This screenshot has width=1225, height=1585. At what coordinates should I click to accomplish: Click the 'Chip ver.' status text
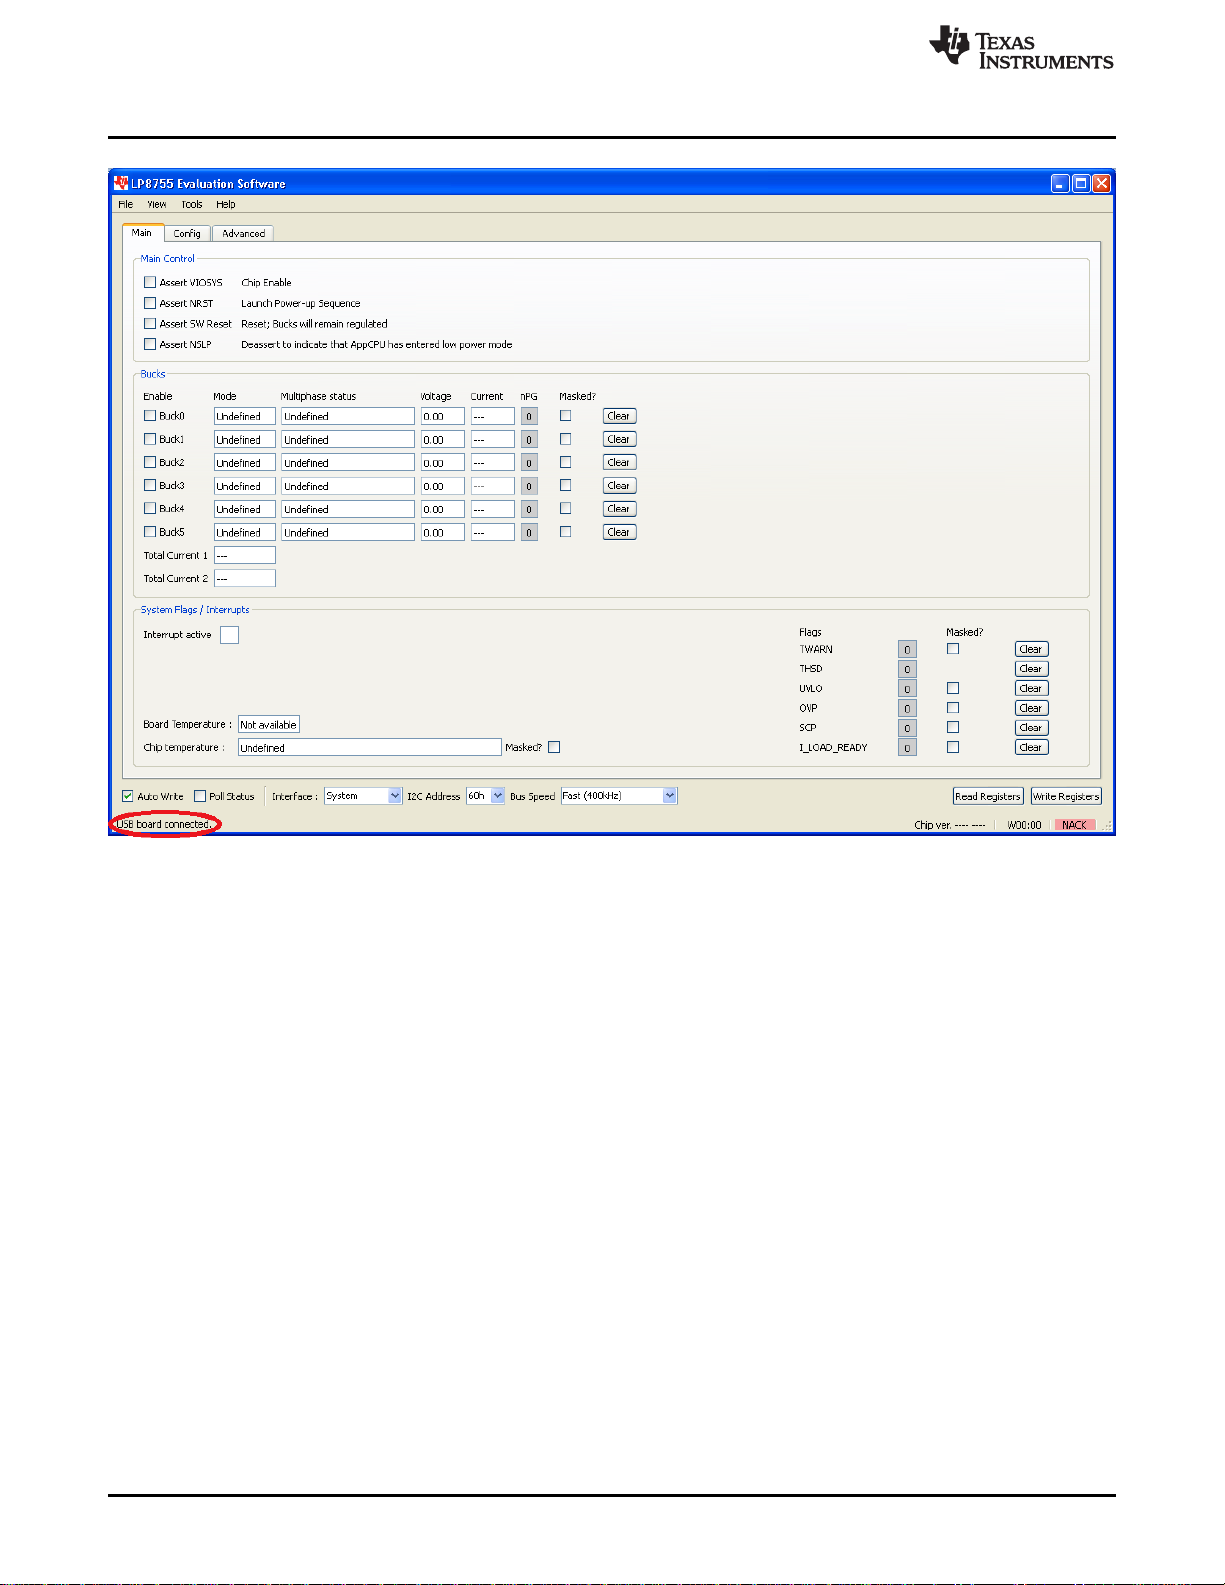point(949,825)
